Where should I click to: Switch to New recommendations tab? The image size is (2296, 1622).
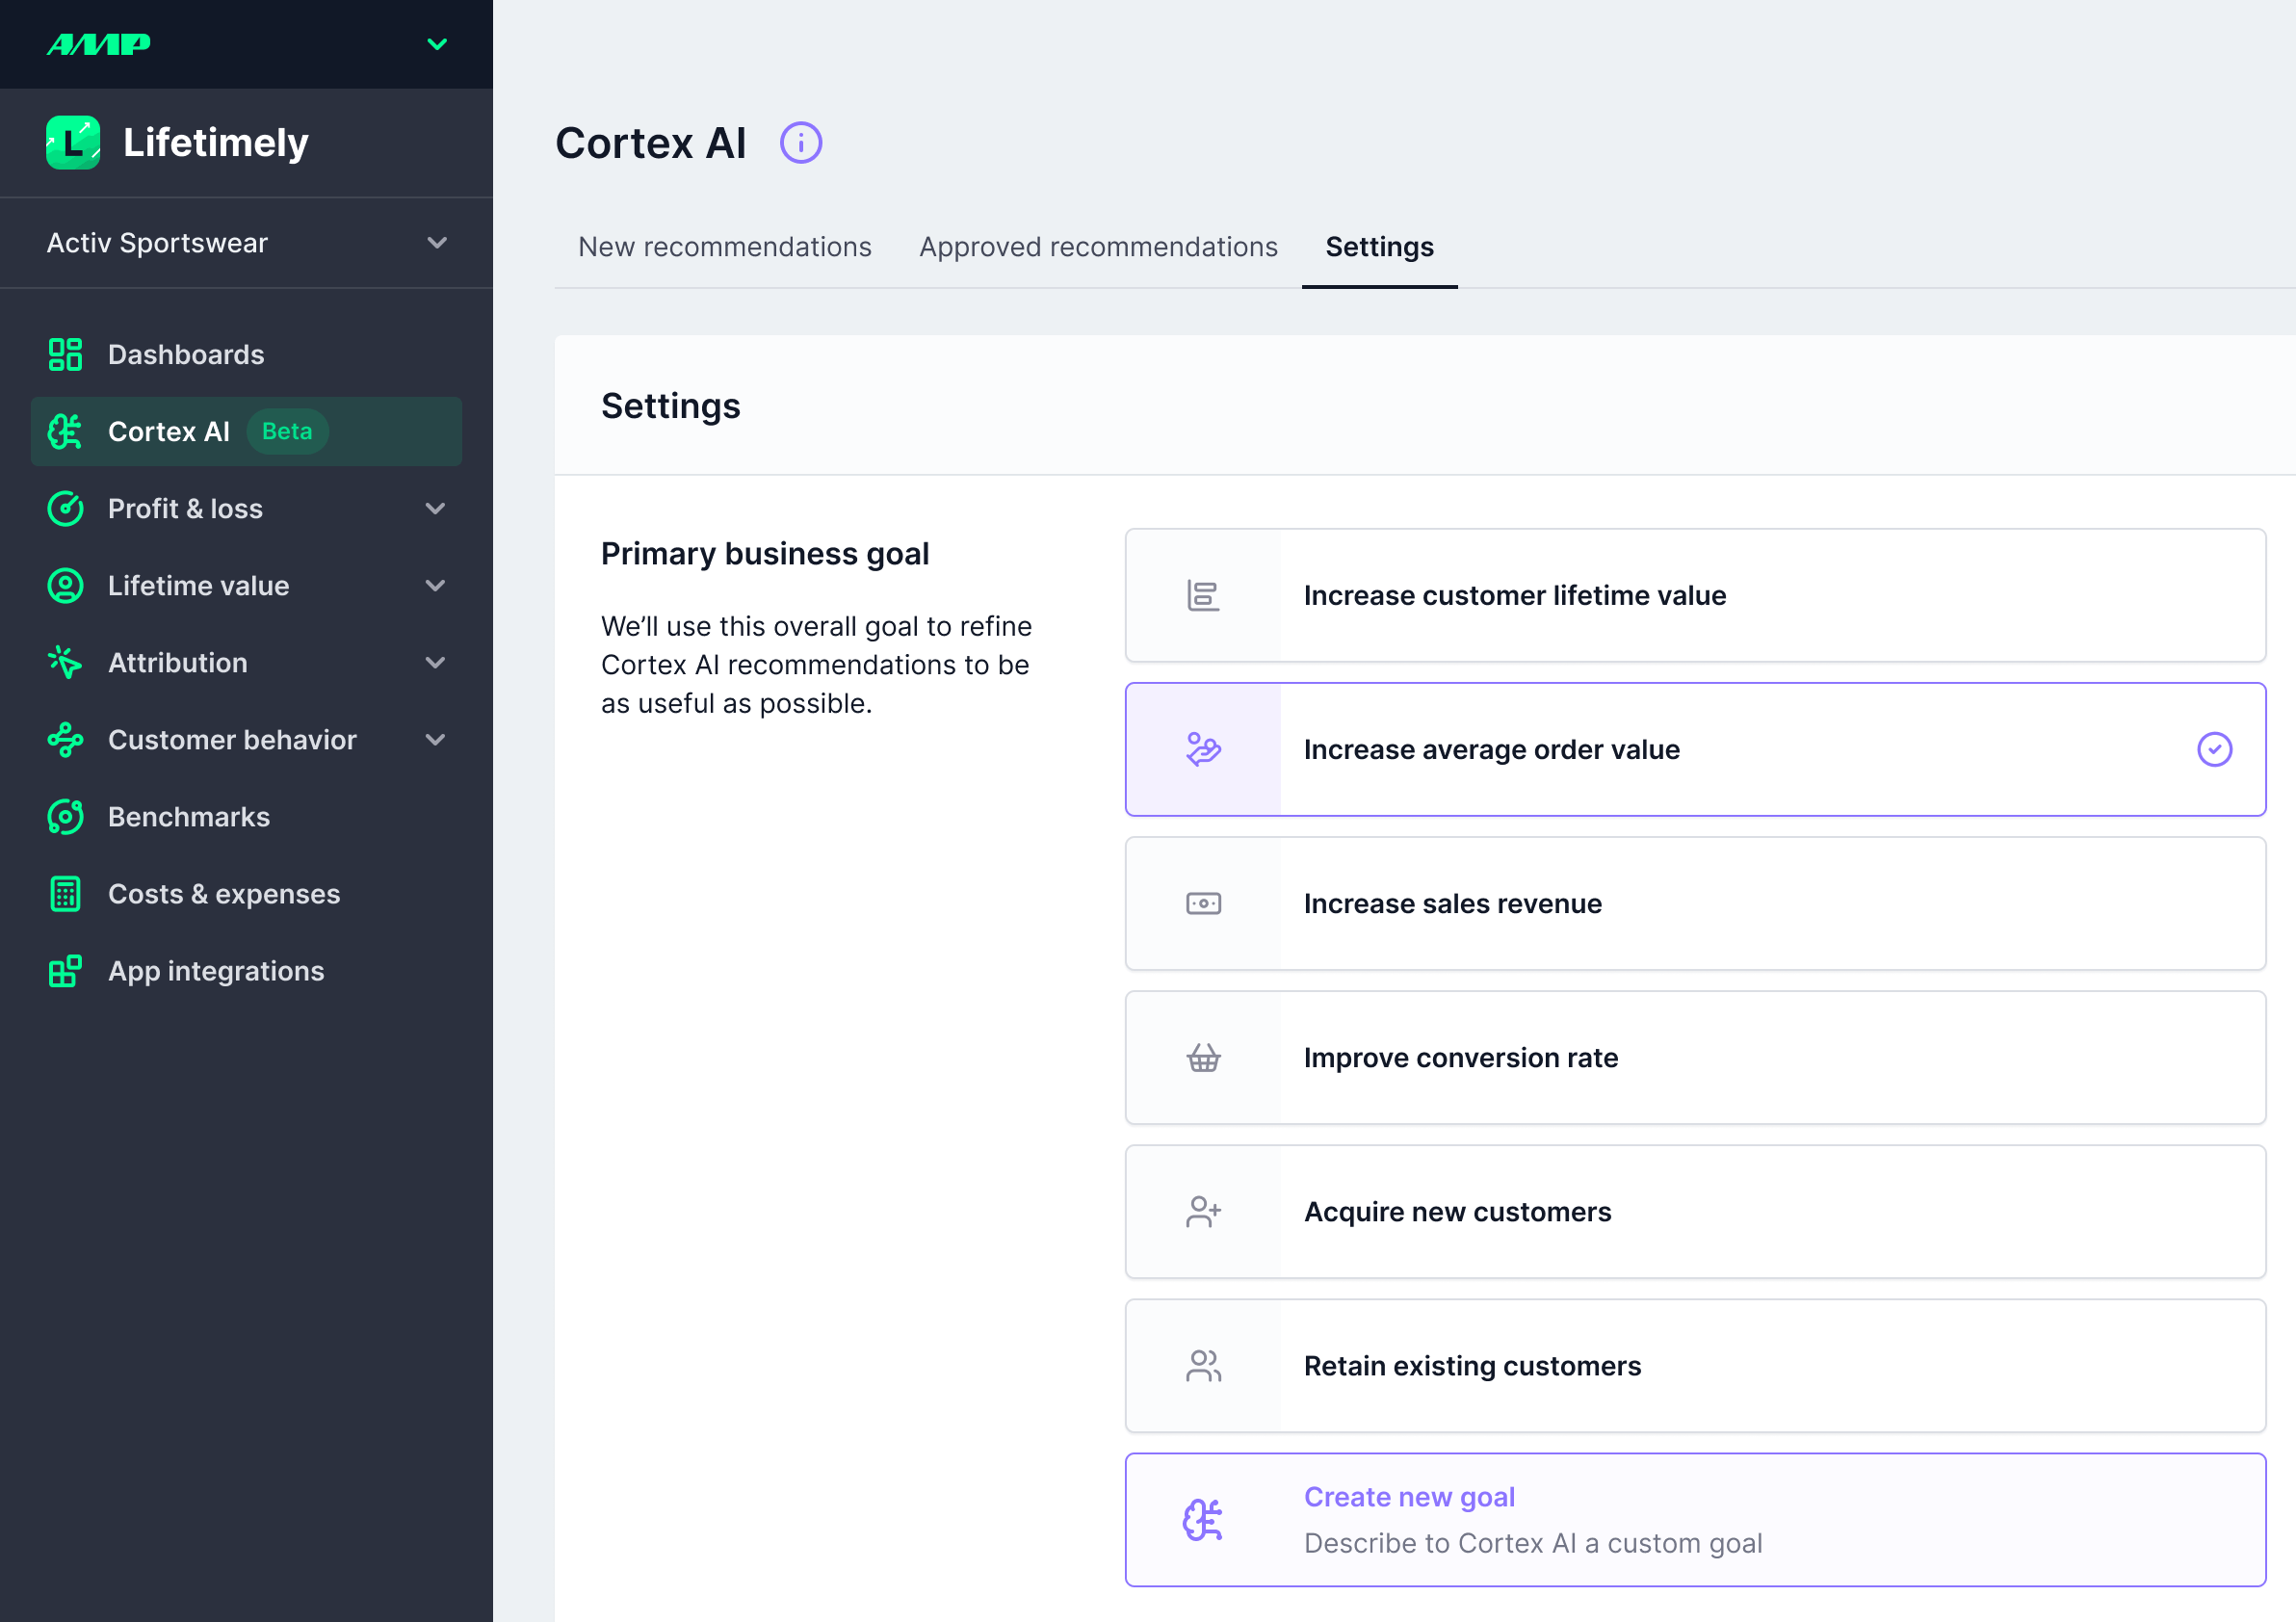(724, 247)
